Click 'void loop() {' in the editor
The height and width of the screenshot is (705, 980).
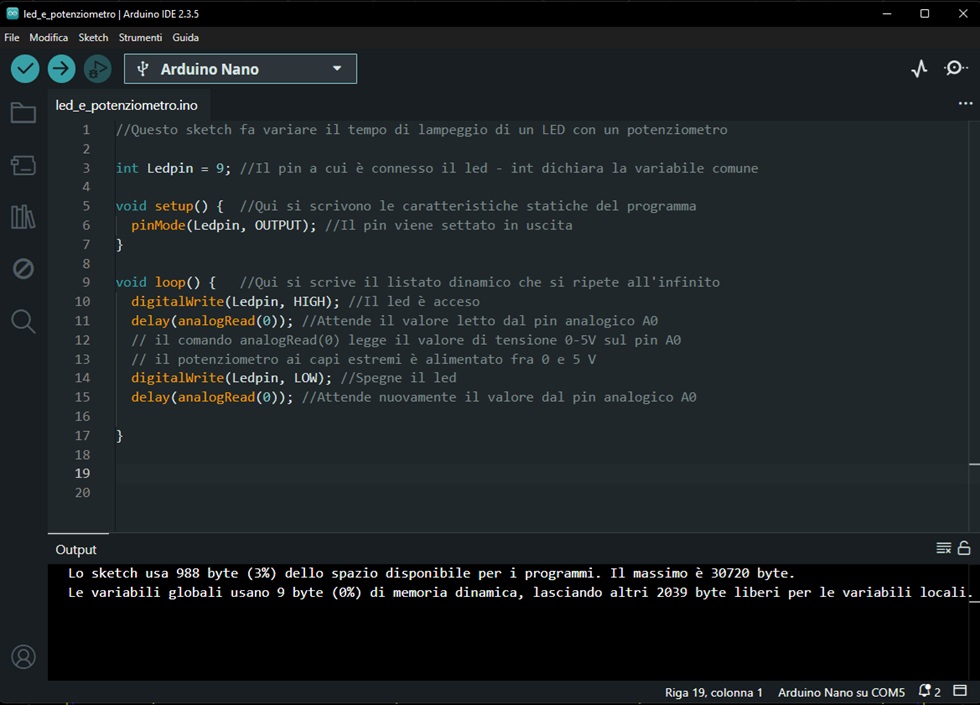[166, 282]
